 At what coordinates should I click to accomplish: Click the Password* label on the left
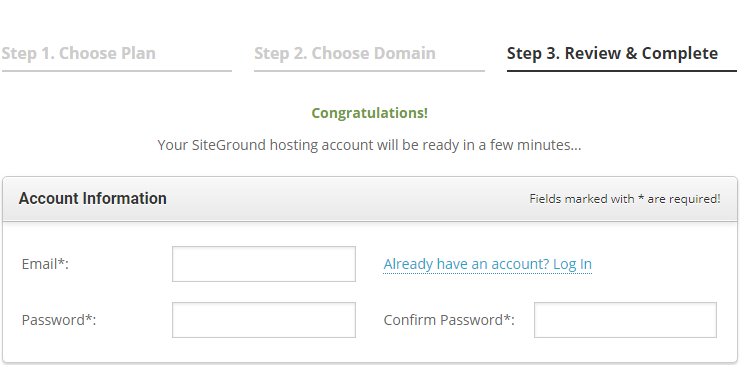tap(59, 320)
